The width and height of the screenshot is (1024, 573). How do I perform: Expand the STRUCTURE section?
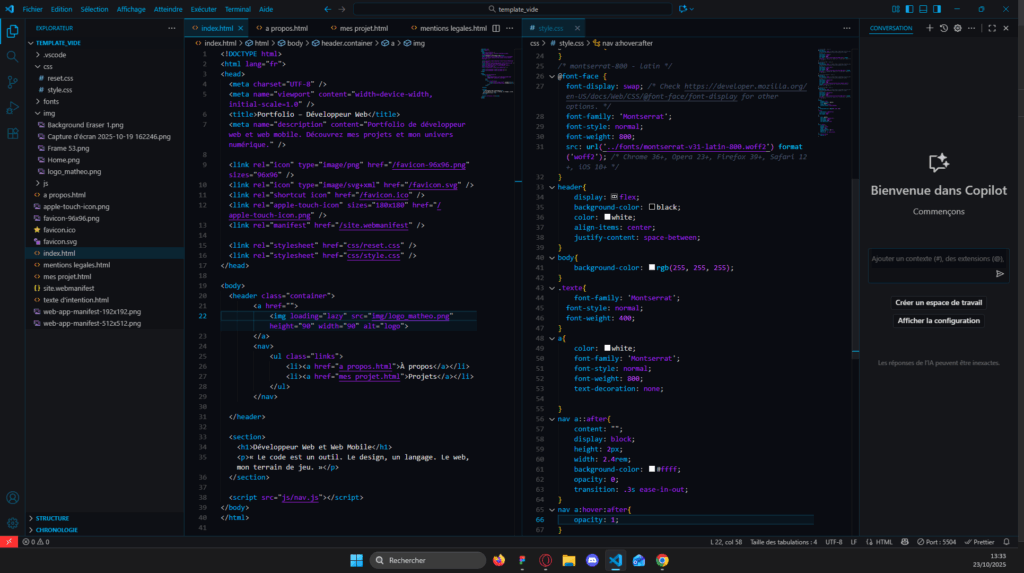[x=52, y=518]
